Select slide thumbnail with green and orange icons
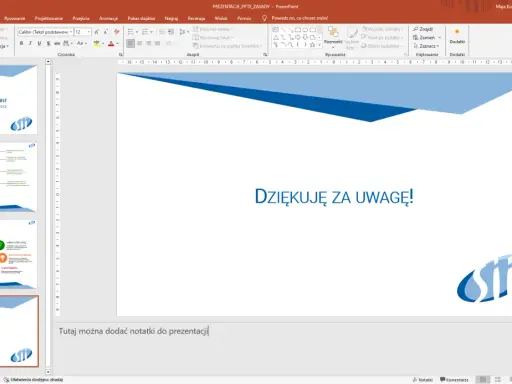This screenshot has height=384, width=512. point(18,254)
